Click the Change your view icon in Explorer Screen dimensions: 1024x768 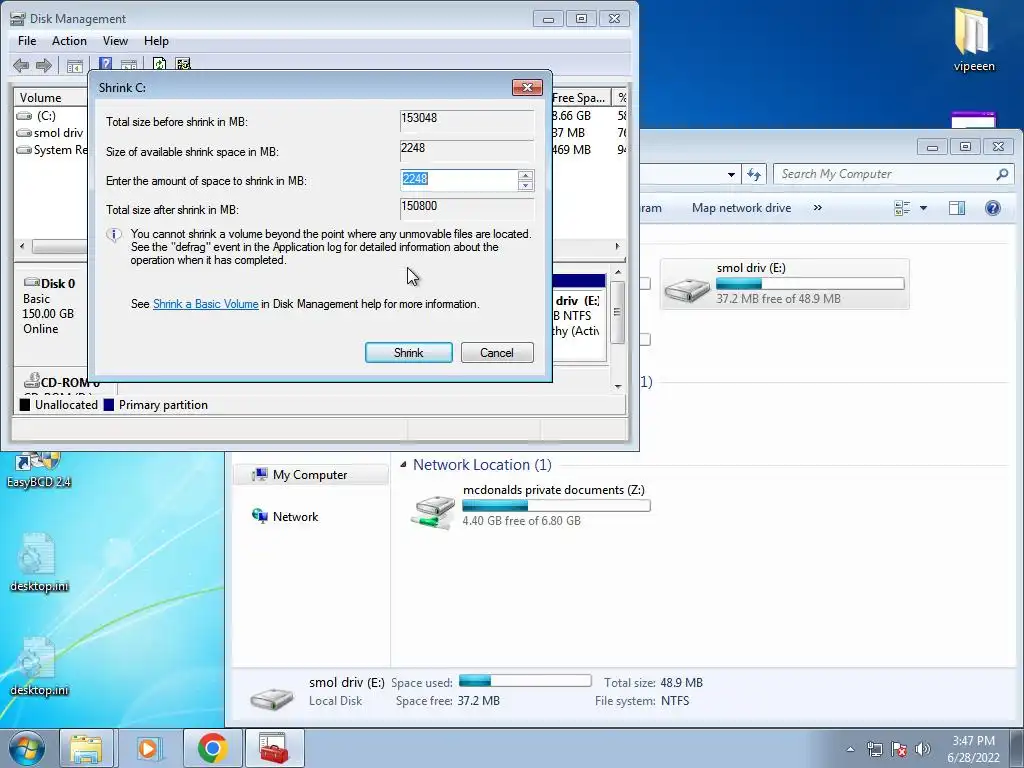pyautogui.click(x=903, y=208)
